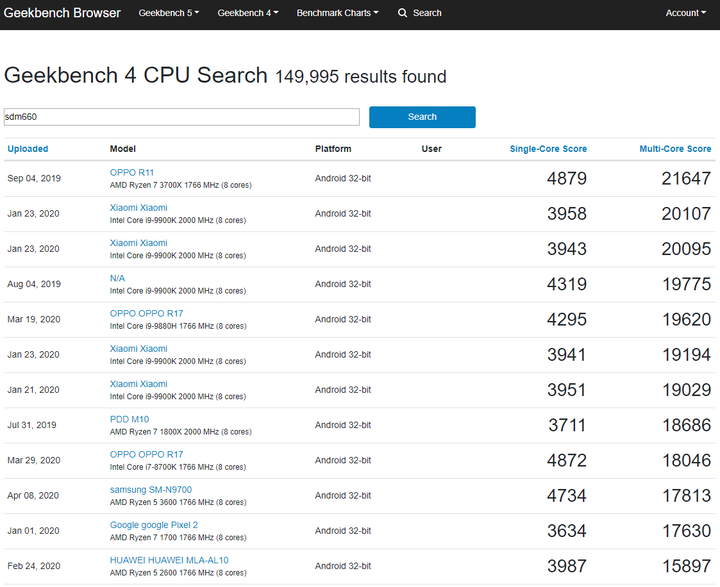This screenshot has width=720, height=587.
Task: Click the date Feb 24, 2020
Action: (x=34, y=566)
